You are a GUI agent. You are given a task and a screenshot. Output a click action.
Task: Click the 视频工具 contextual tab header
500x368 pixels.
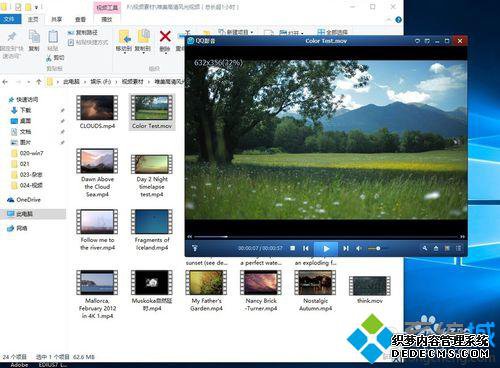(x=107, y=7)
